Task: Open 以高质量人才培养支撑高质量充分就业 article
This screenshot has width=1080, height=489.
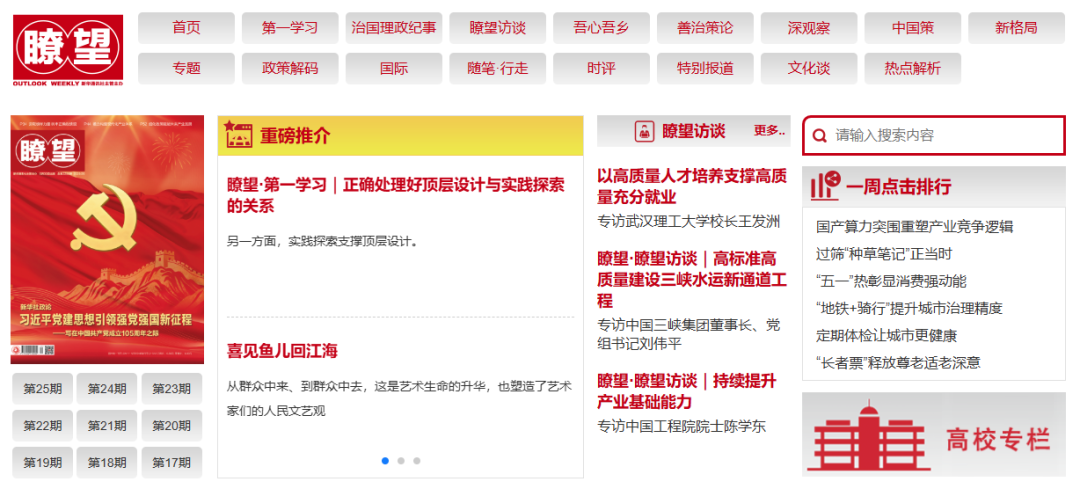Action: (692, 187)
